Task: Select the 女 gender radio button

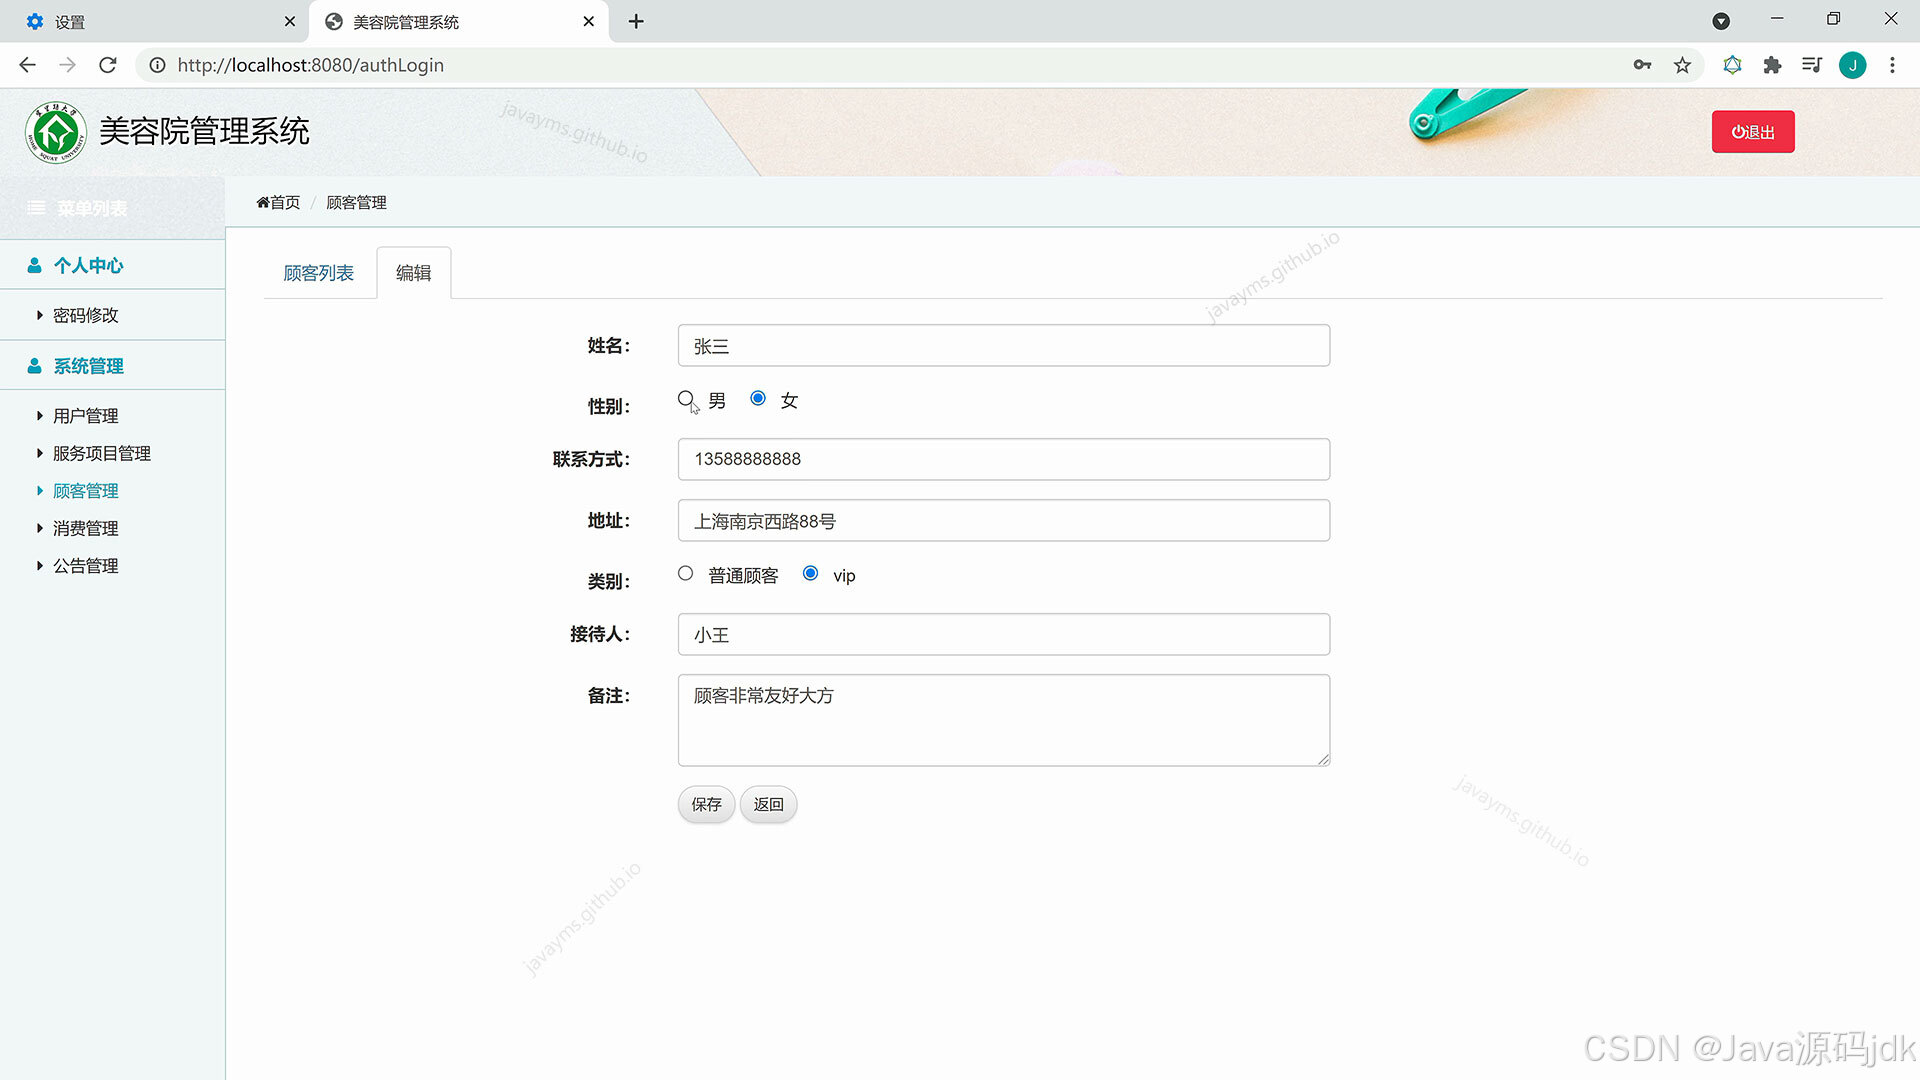Action: coord(758,399)
